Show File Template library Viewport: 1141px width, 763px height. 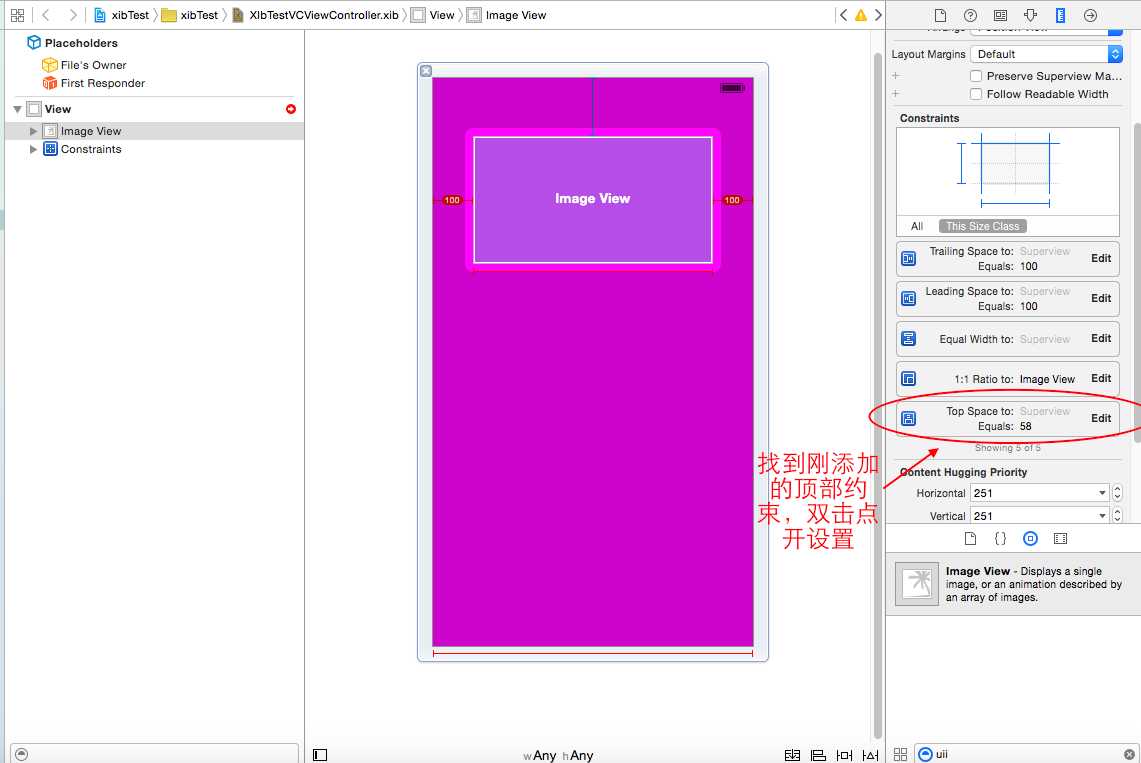[970, 538]
